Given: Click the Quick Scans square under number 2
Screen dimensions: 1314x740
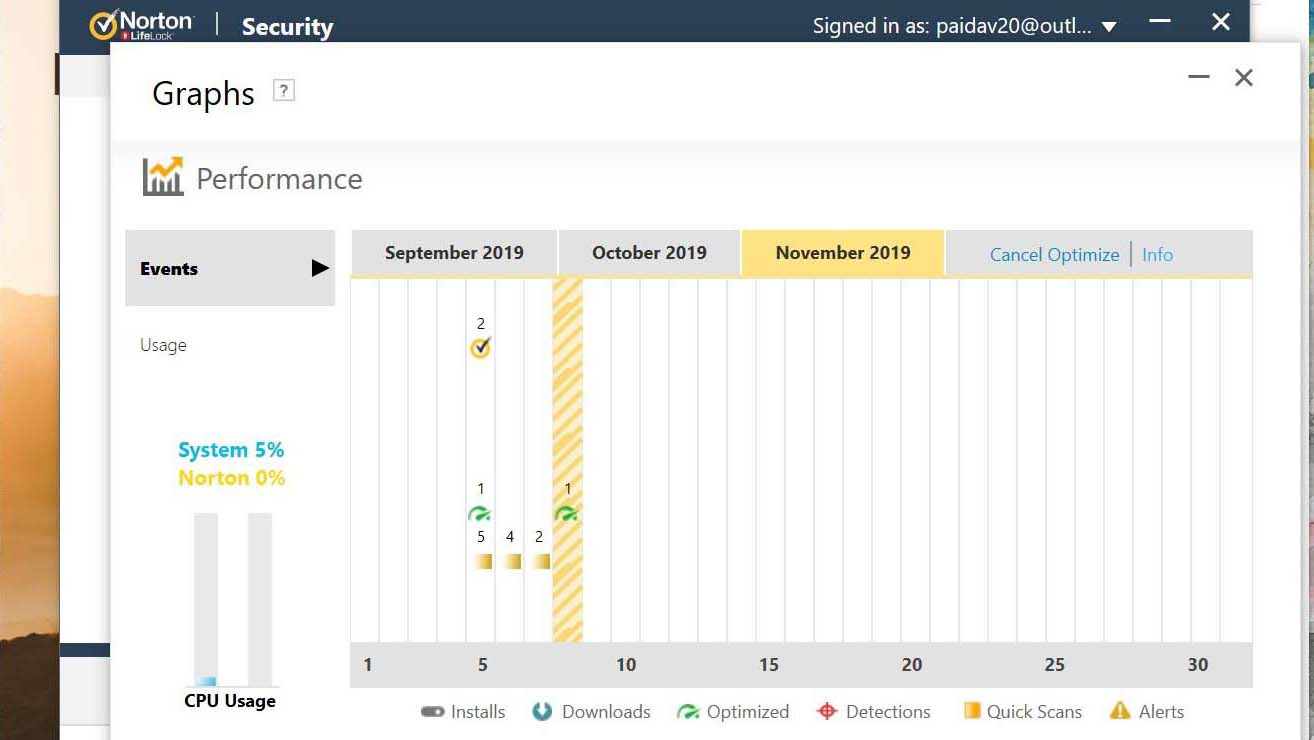Looking at the screenshot, I should point(541,561).
